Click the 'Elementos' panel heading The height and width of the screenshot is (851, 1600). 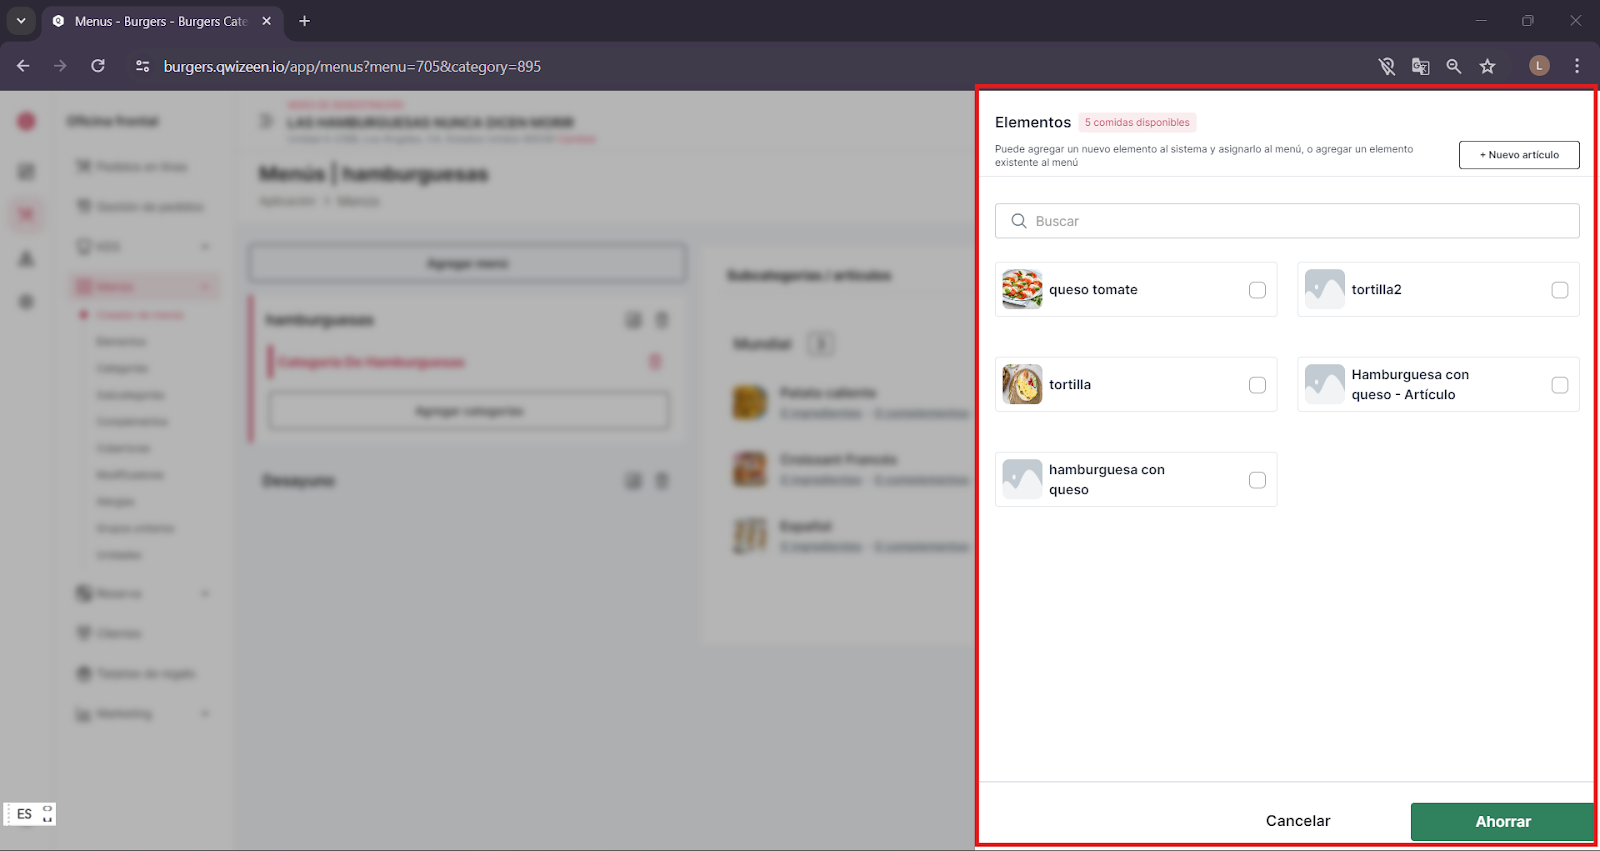[x=1033, y=122]
